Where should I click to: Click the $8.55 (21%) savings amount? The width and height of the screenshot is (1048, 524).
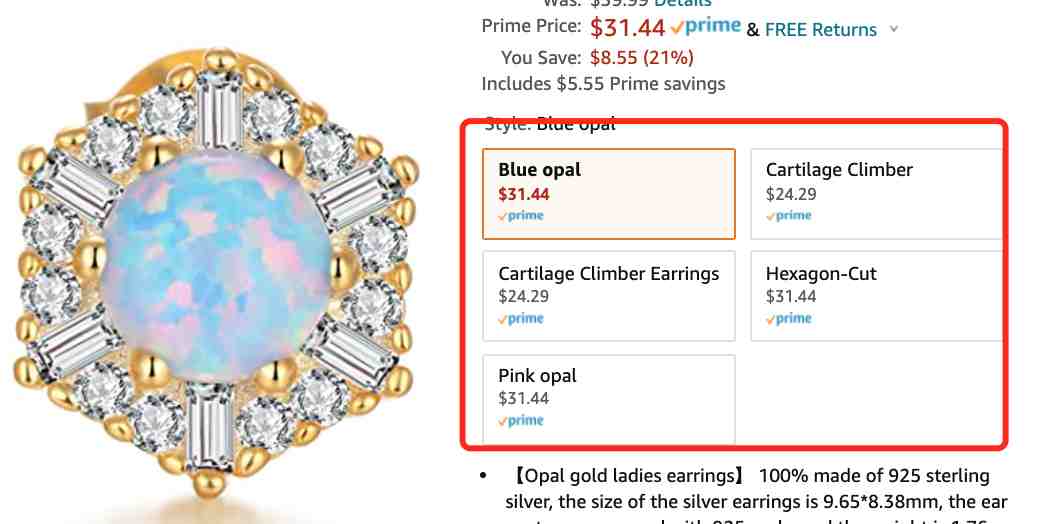(642, 58)
